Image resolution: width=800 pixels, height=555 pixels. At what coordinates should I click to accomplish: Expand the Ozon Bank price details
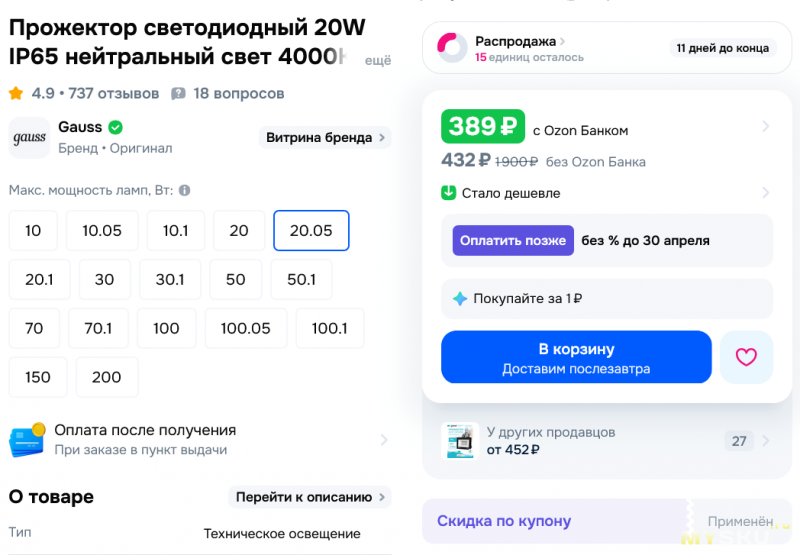[765, 127]
